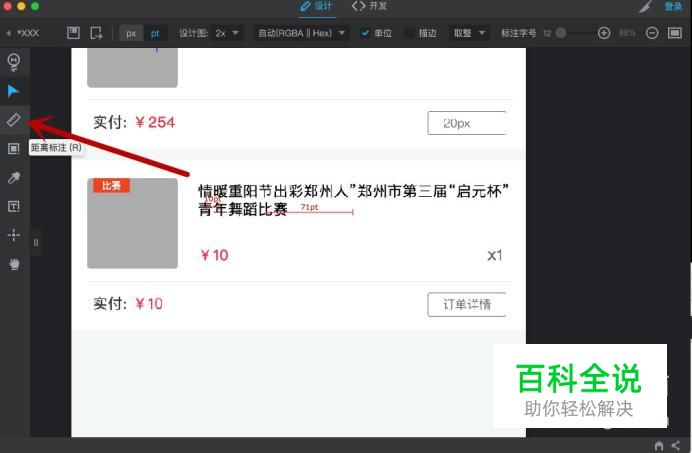Click the *XXX project name
Image resolution: width=692 pixels, height=453 pixels.
28,33
